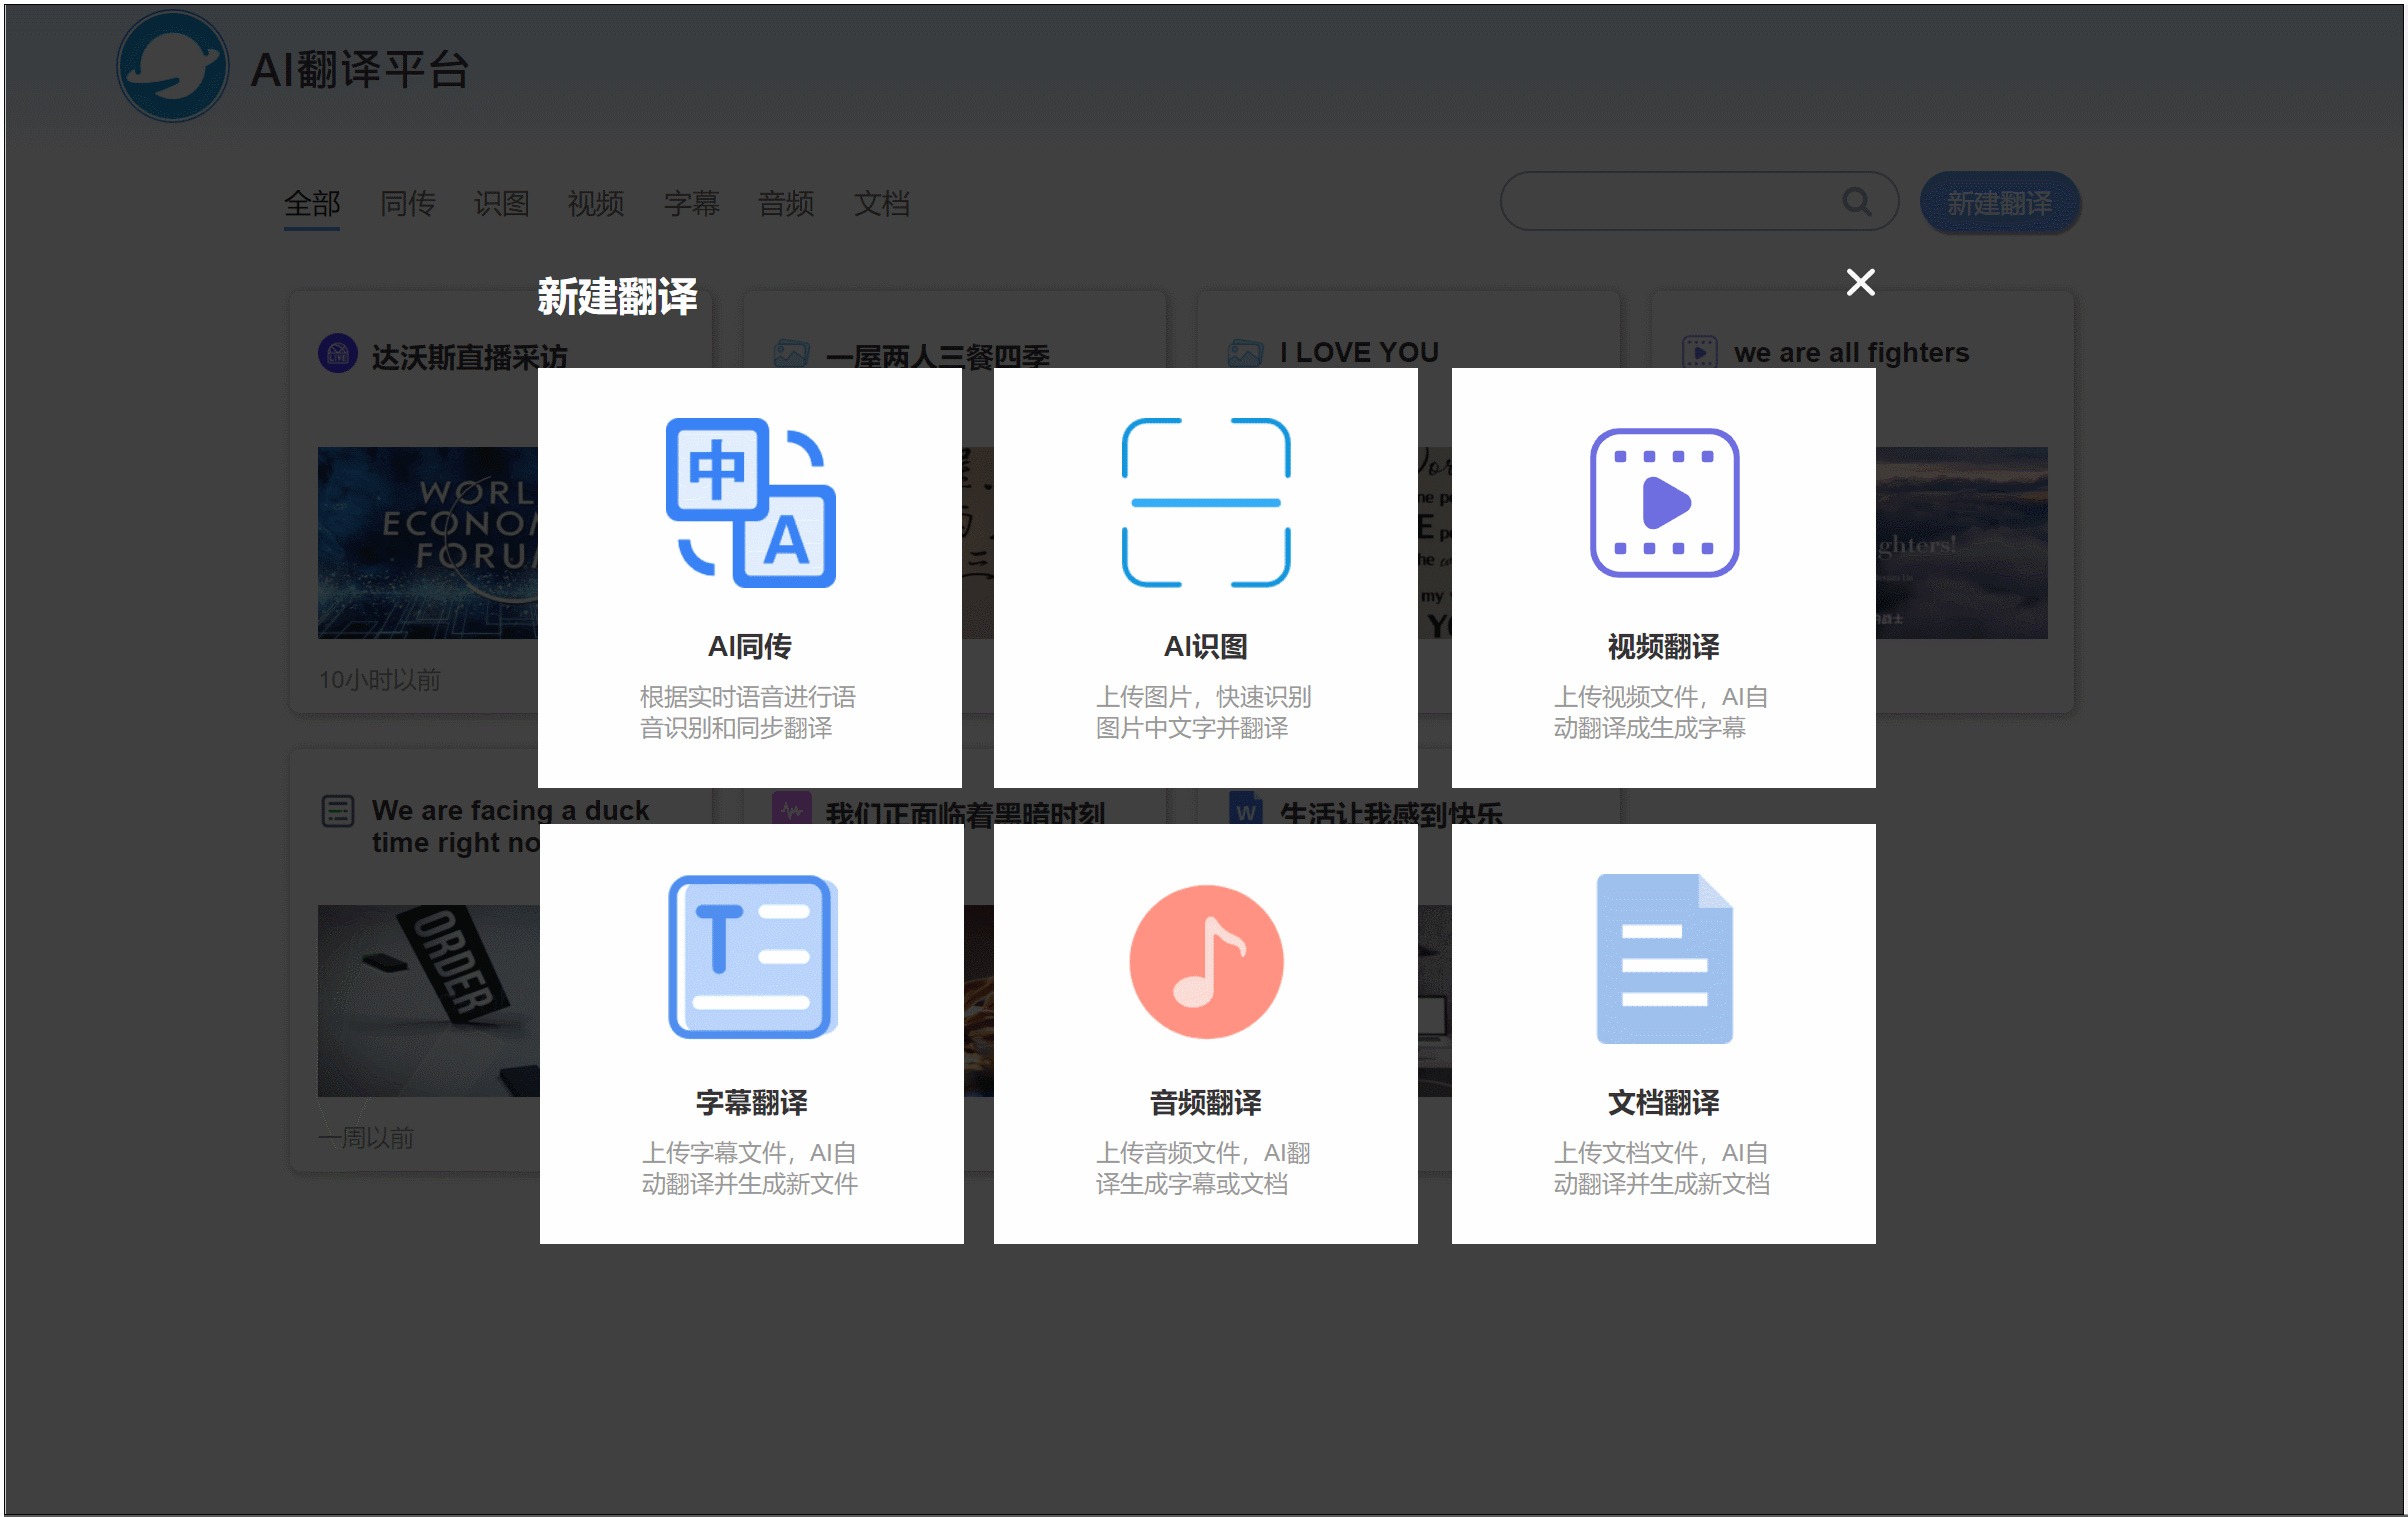Switch to the 音频 tab

pos(786,204)
